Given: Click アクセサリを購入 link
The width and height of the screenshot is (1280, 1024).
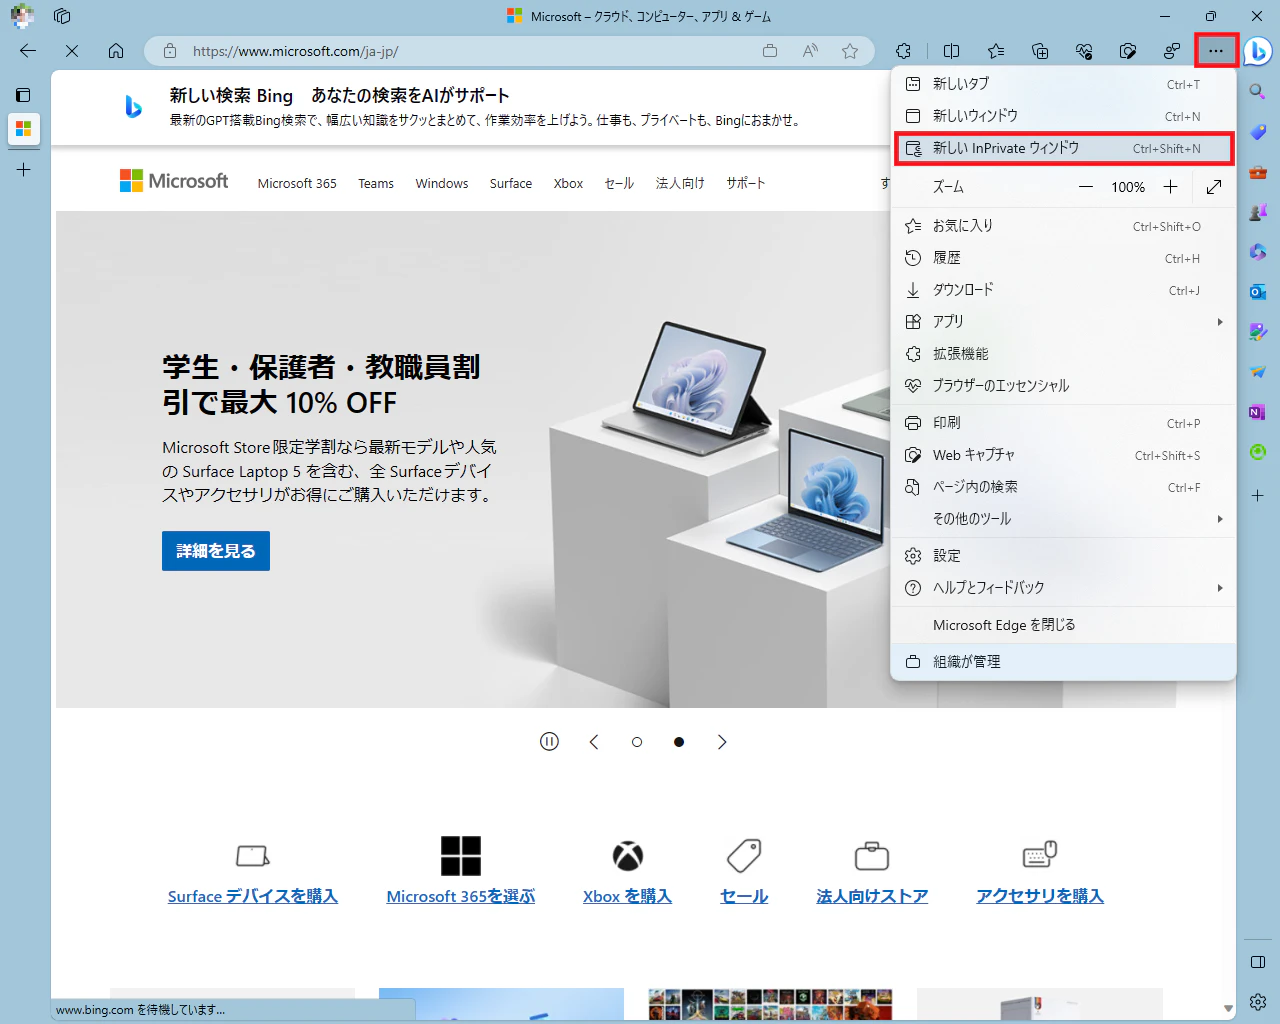Looking at the screenshot, I should tap(1040, 896).
